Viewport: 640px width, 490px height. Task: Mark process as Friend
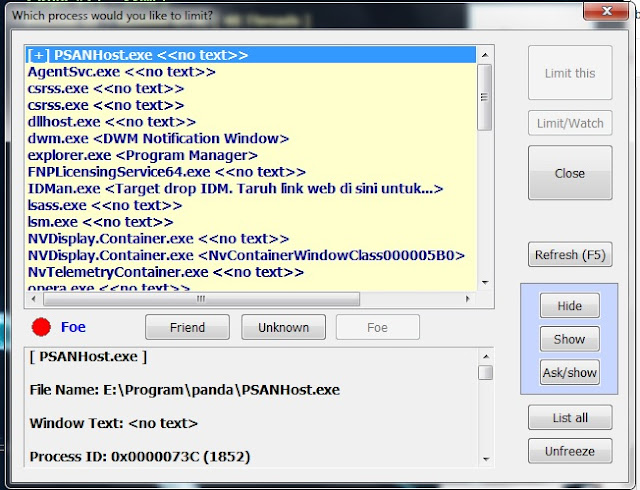(187, 327)
